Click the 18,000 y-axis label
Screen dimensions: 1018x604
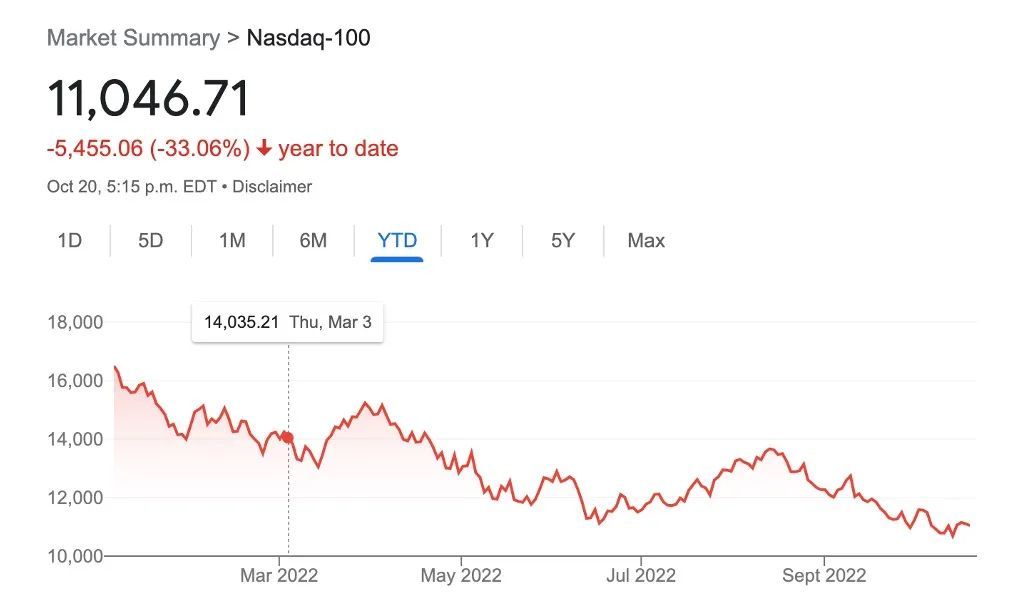click(75, 323)
